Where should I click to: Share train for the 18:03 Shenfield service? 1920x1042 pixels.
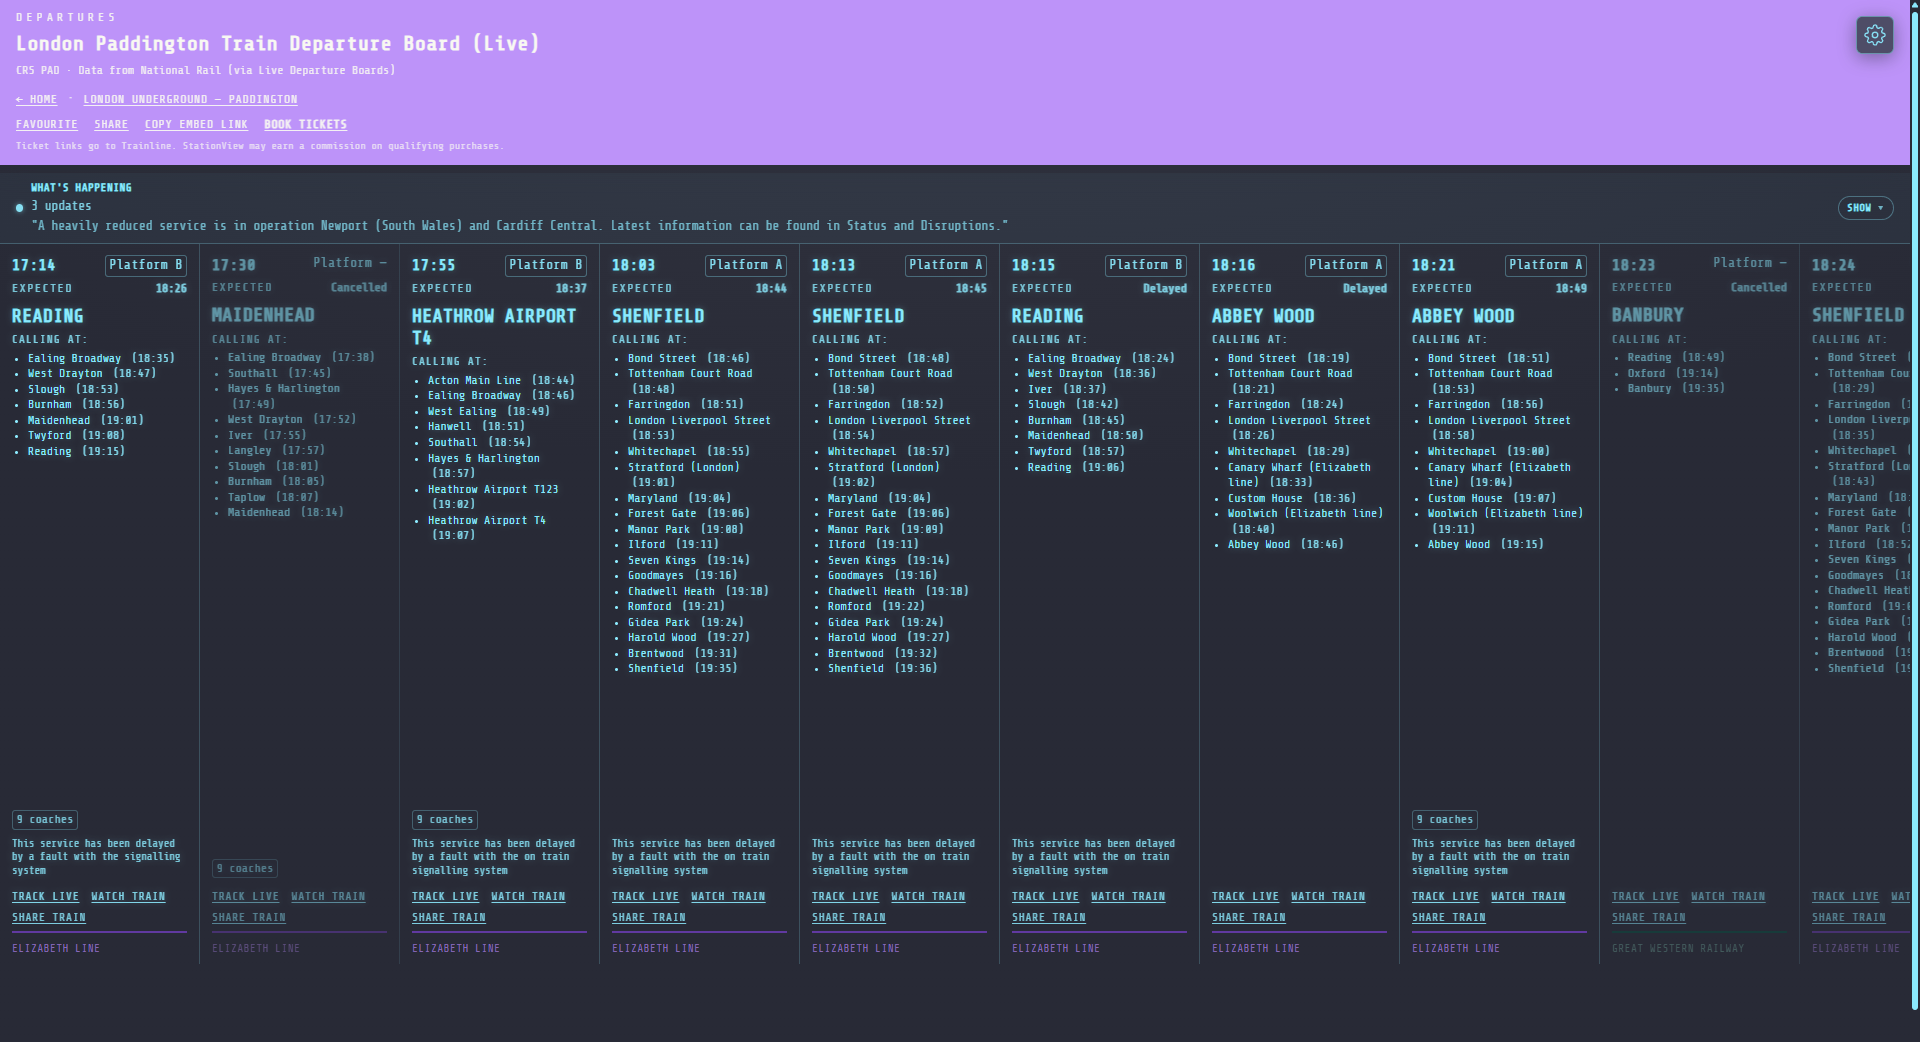pyautogui.click(x=649, y=917)
